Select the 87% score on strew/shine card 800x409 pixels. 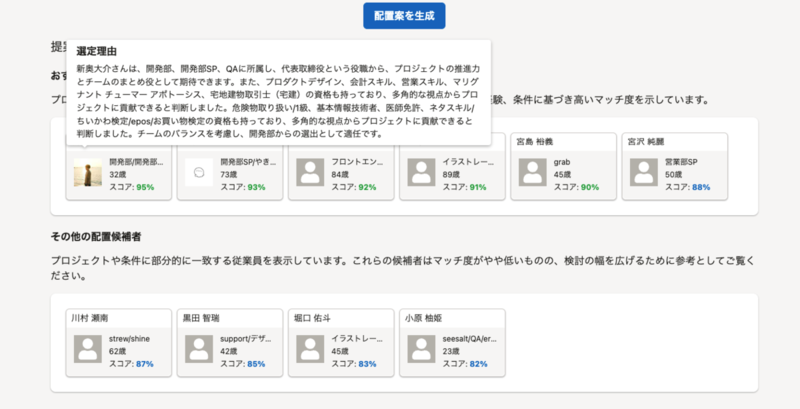145,364
